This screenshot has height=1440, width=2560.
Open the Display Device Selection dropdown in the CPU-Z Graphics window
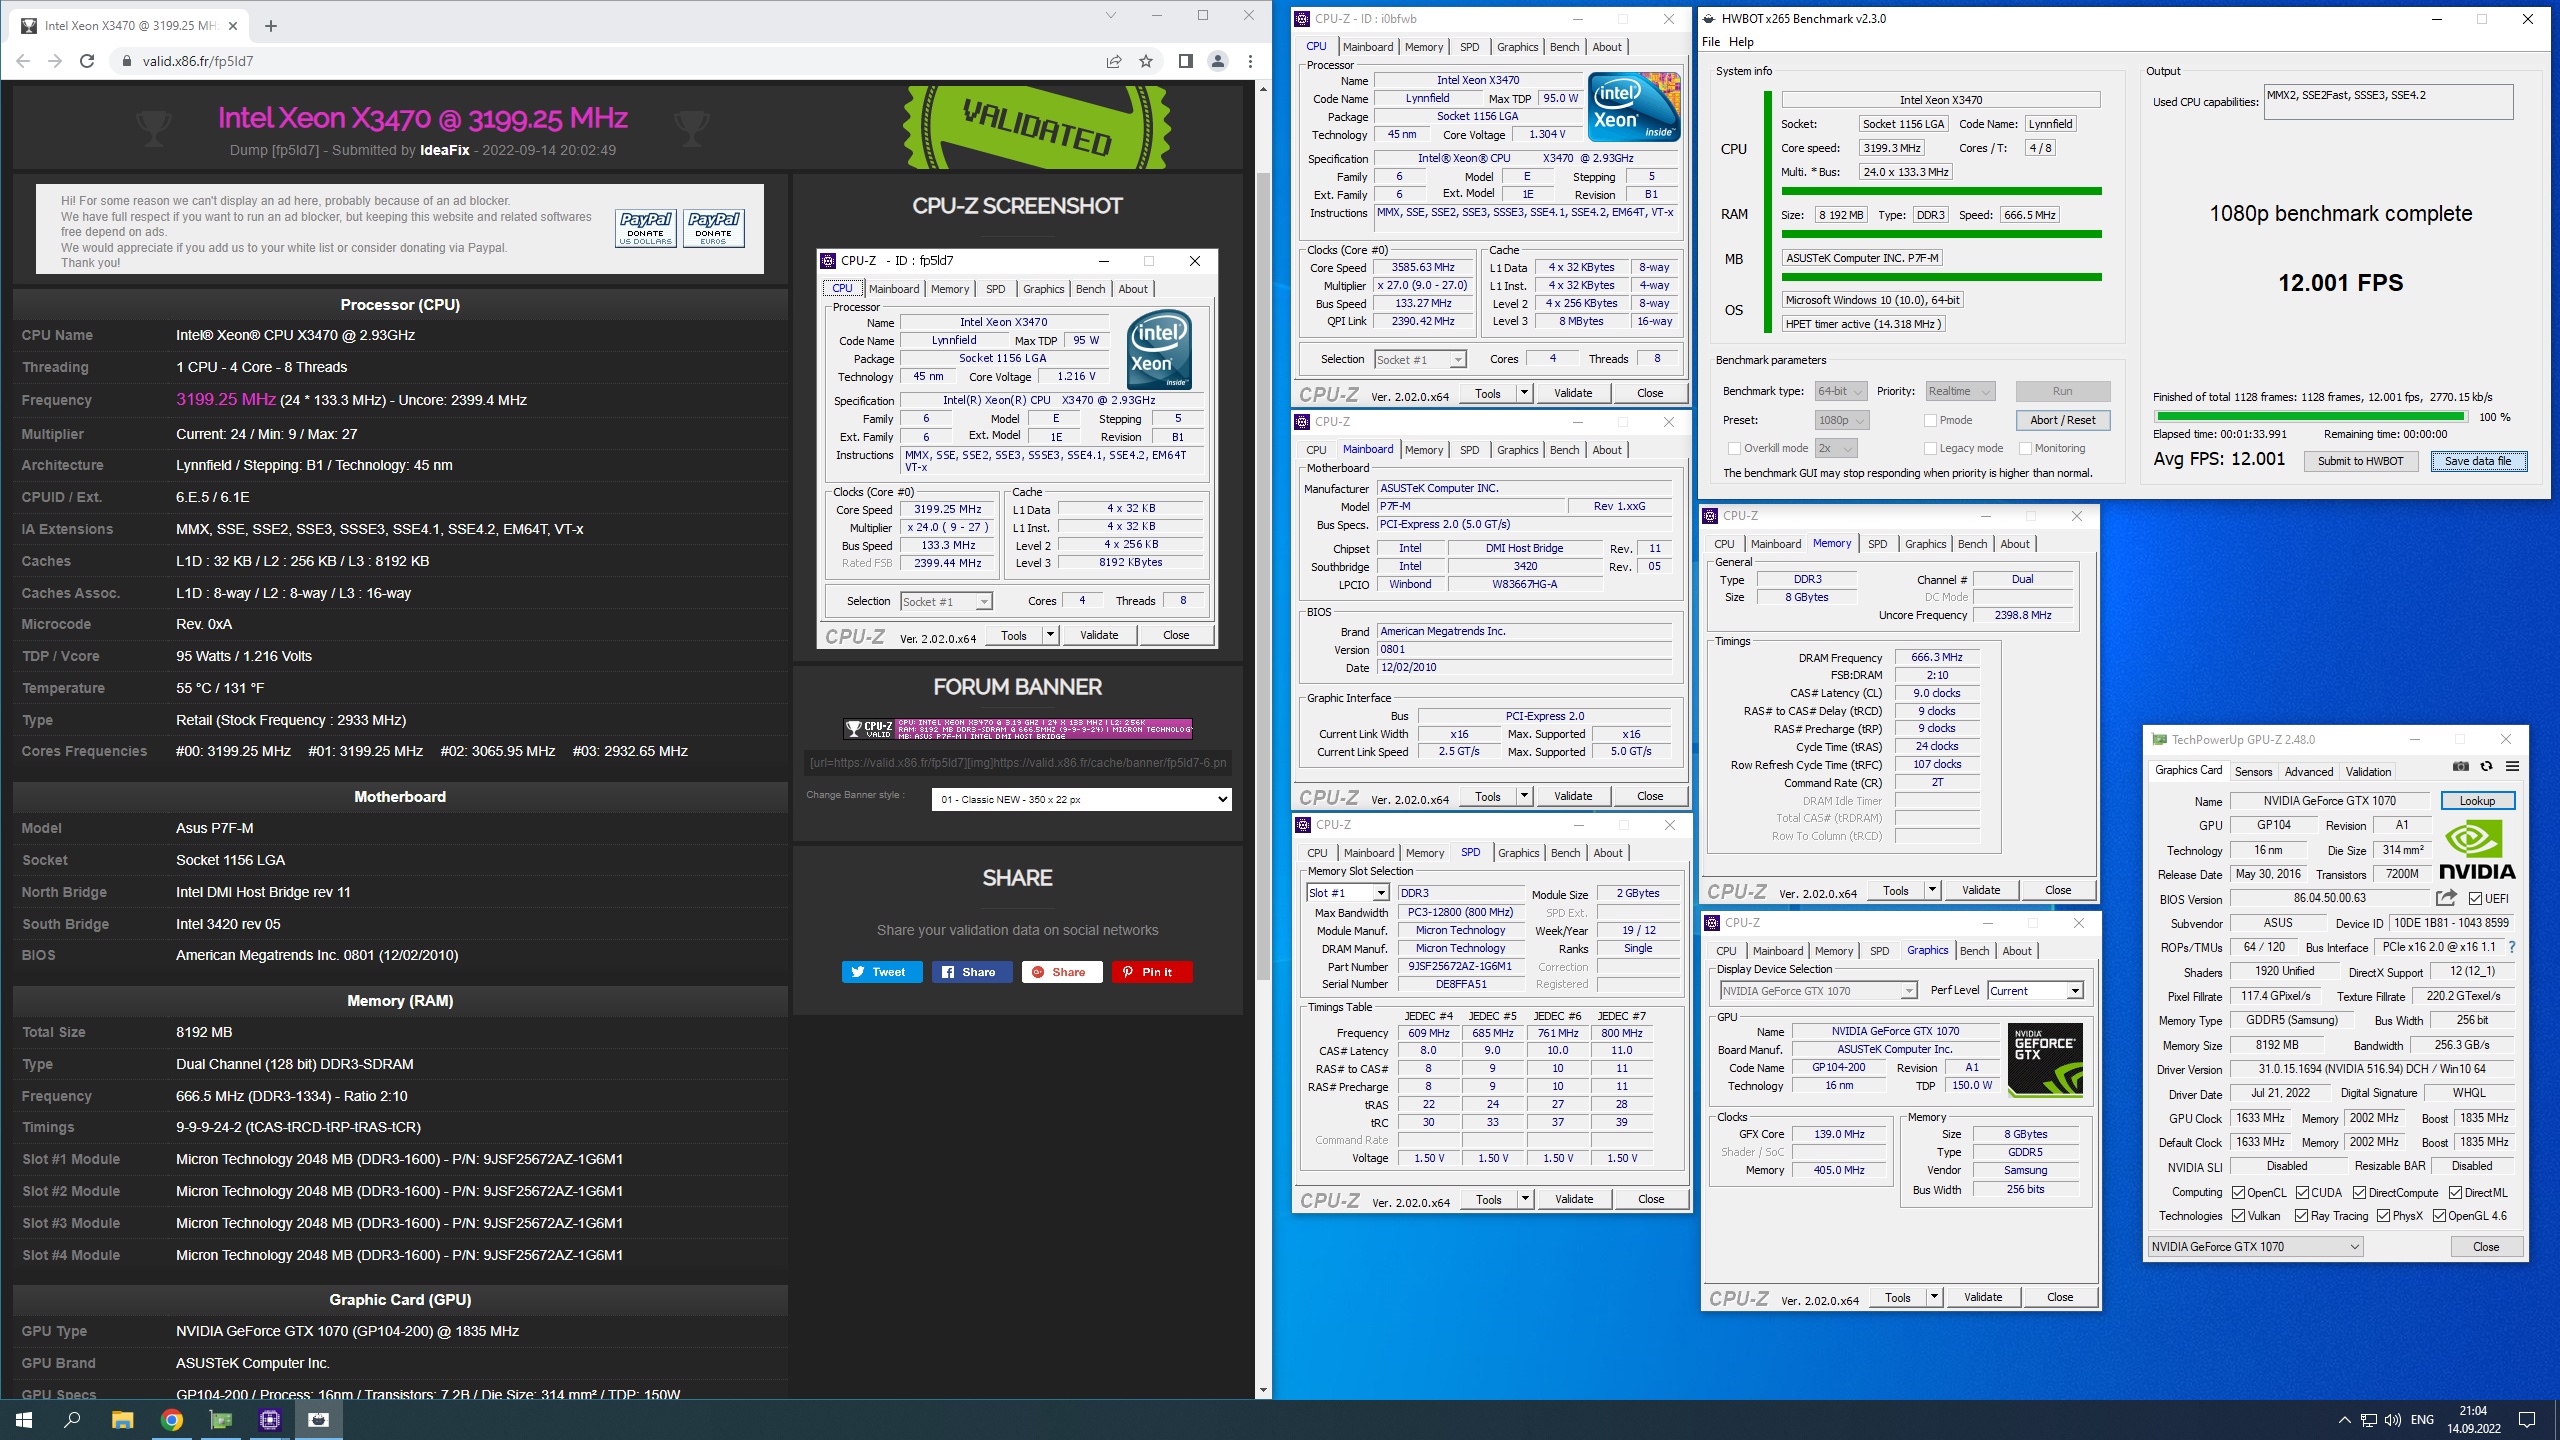[x=1818, y=991]
